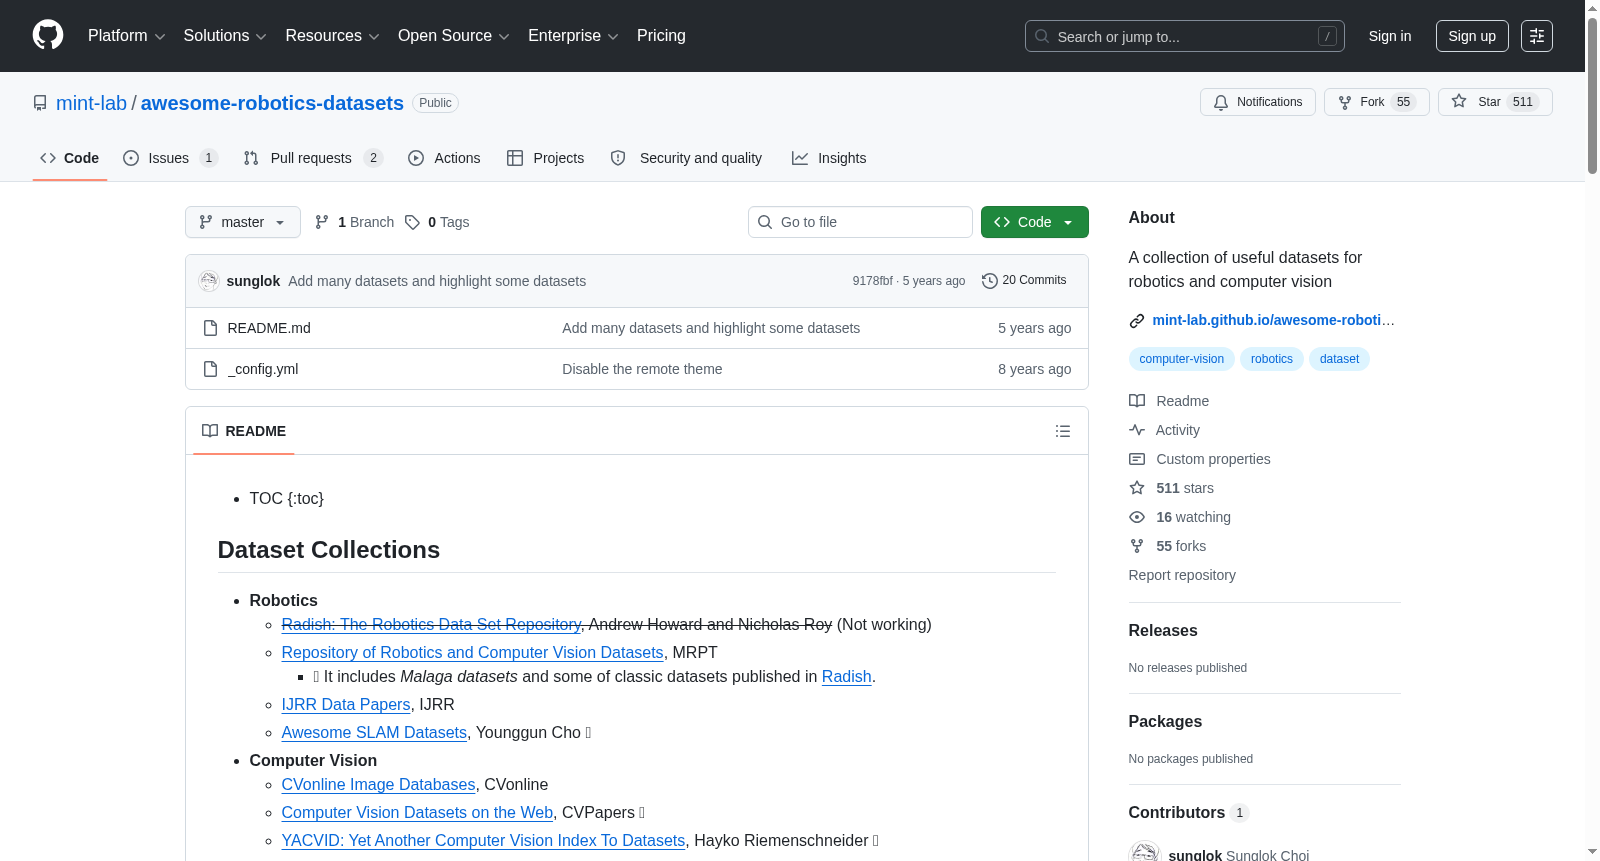Open the Projects tab
This screenshot has width=1600, height=861.
(x=545, y=158)
